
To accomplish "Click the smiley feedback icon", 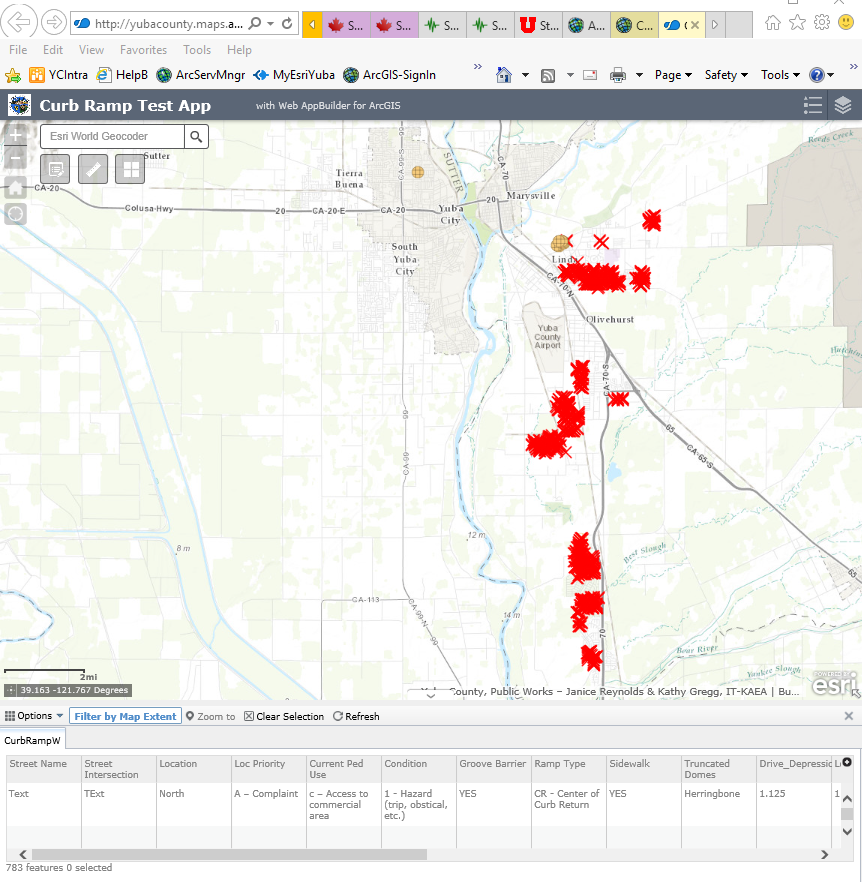I will tap(846, 23).
